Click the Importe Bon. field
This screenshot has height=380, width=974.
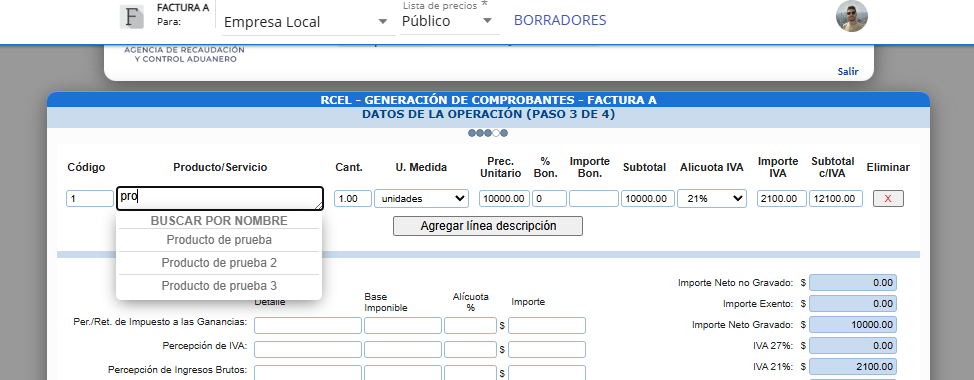point(594,199)
